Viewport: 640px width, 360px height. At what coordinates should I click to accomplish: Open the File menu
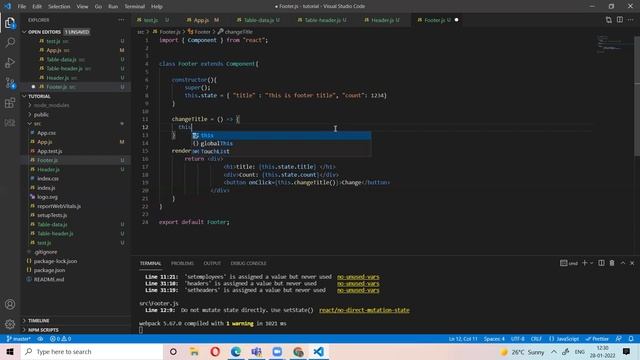(22, 6)
